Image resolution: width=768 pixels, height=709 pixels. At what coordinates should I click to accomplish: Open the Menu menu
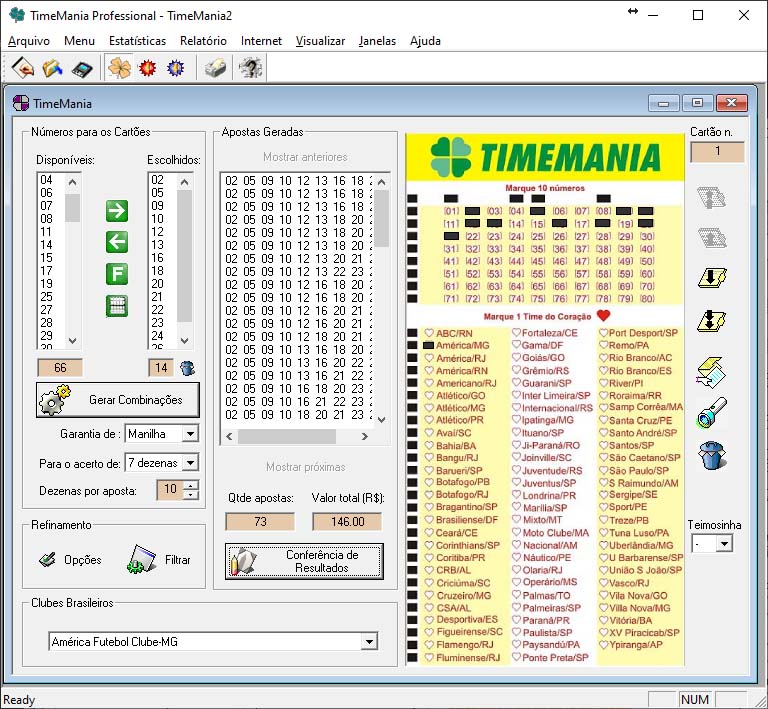pos(79,41)
